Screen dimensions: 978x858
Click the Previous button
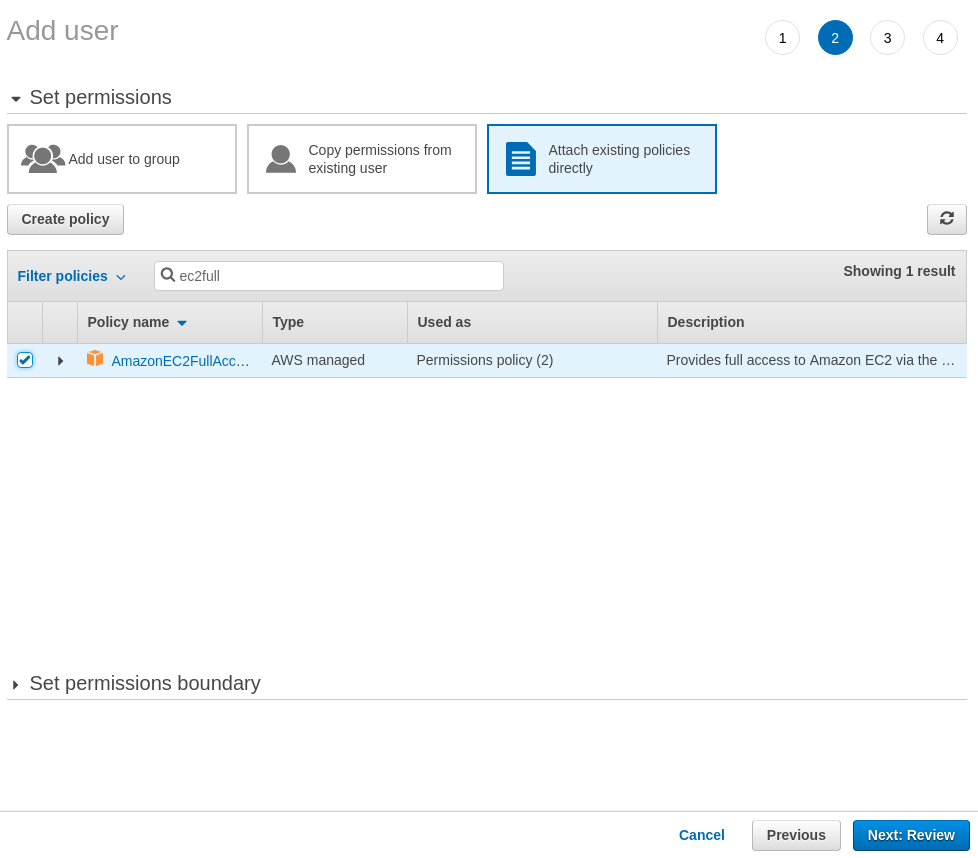(796, 835)
